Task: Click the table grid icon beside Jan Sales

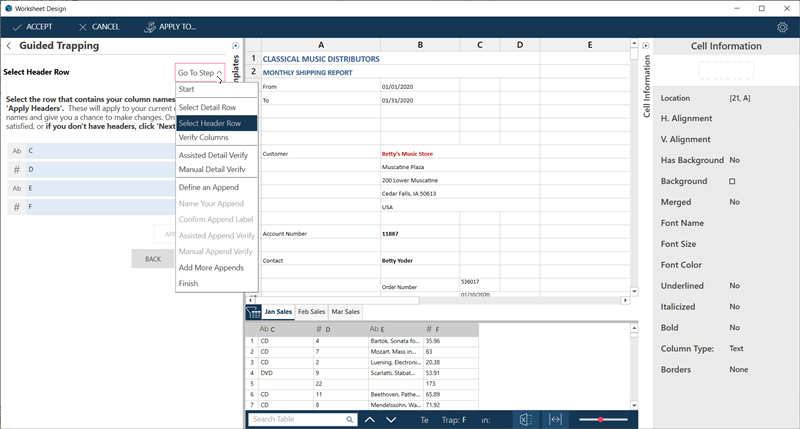Action: [254, 312]
